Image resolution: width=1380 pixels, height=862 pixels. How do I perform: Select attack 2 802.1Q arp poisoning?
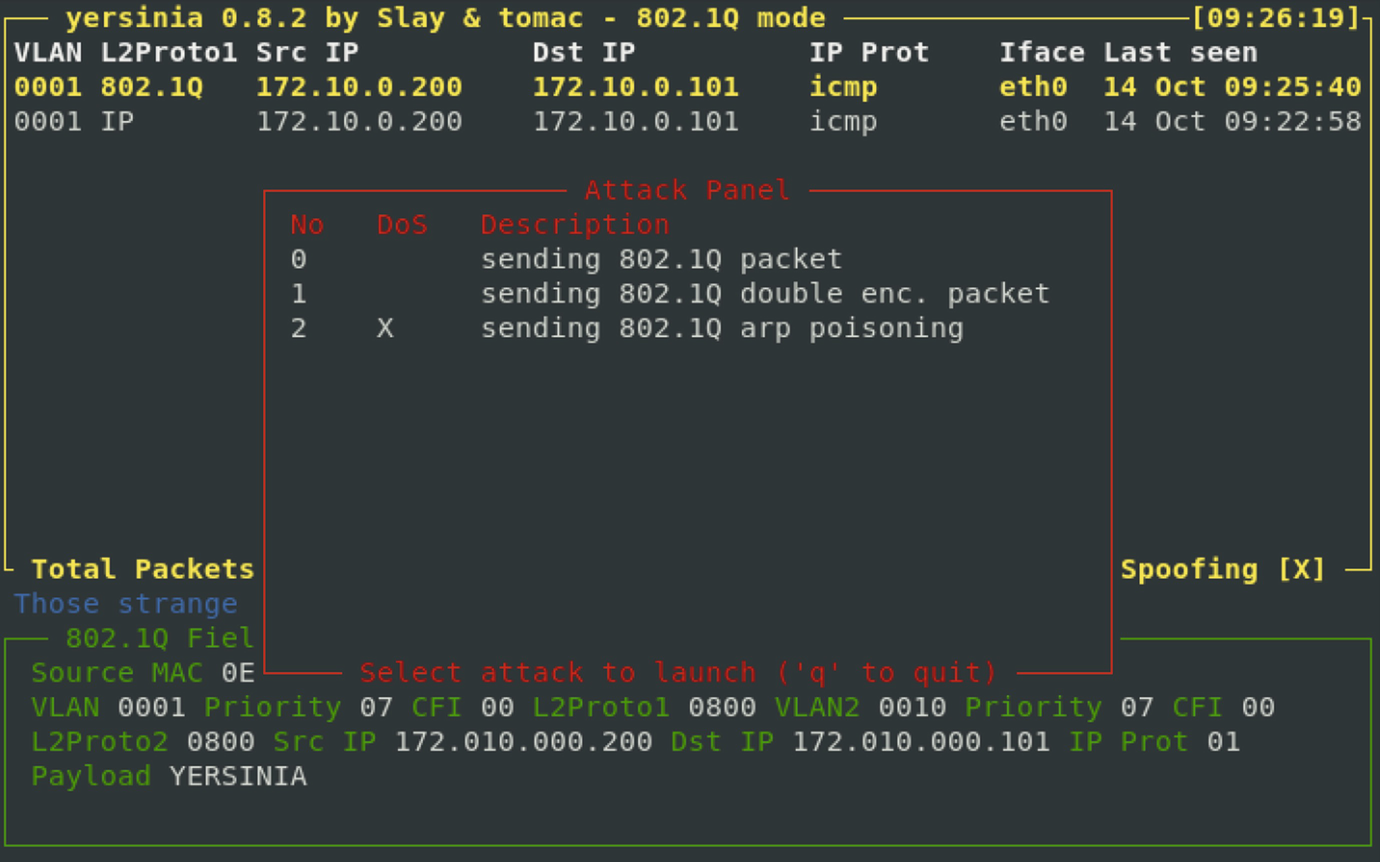click(627, 328)
